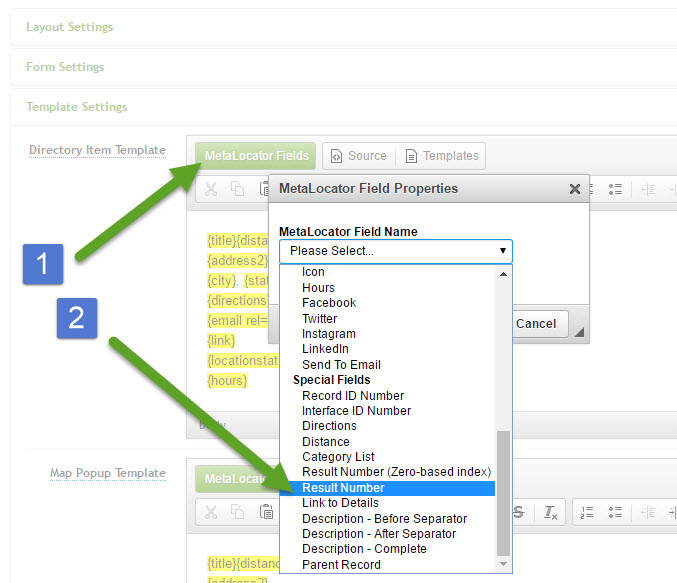Click the {city} field tag in editor

coord(222,281)
